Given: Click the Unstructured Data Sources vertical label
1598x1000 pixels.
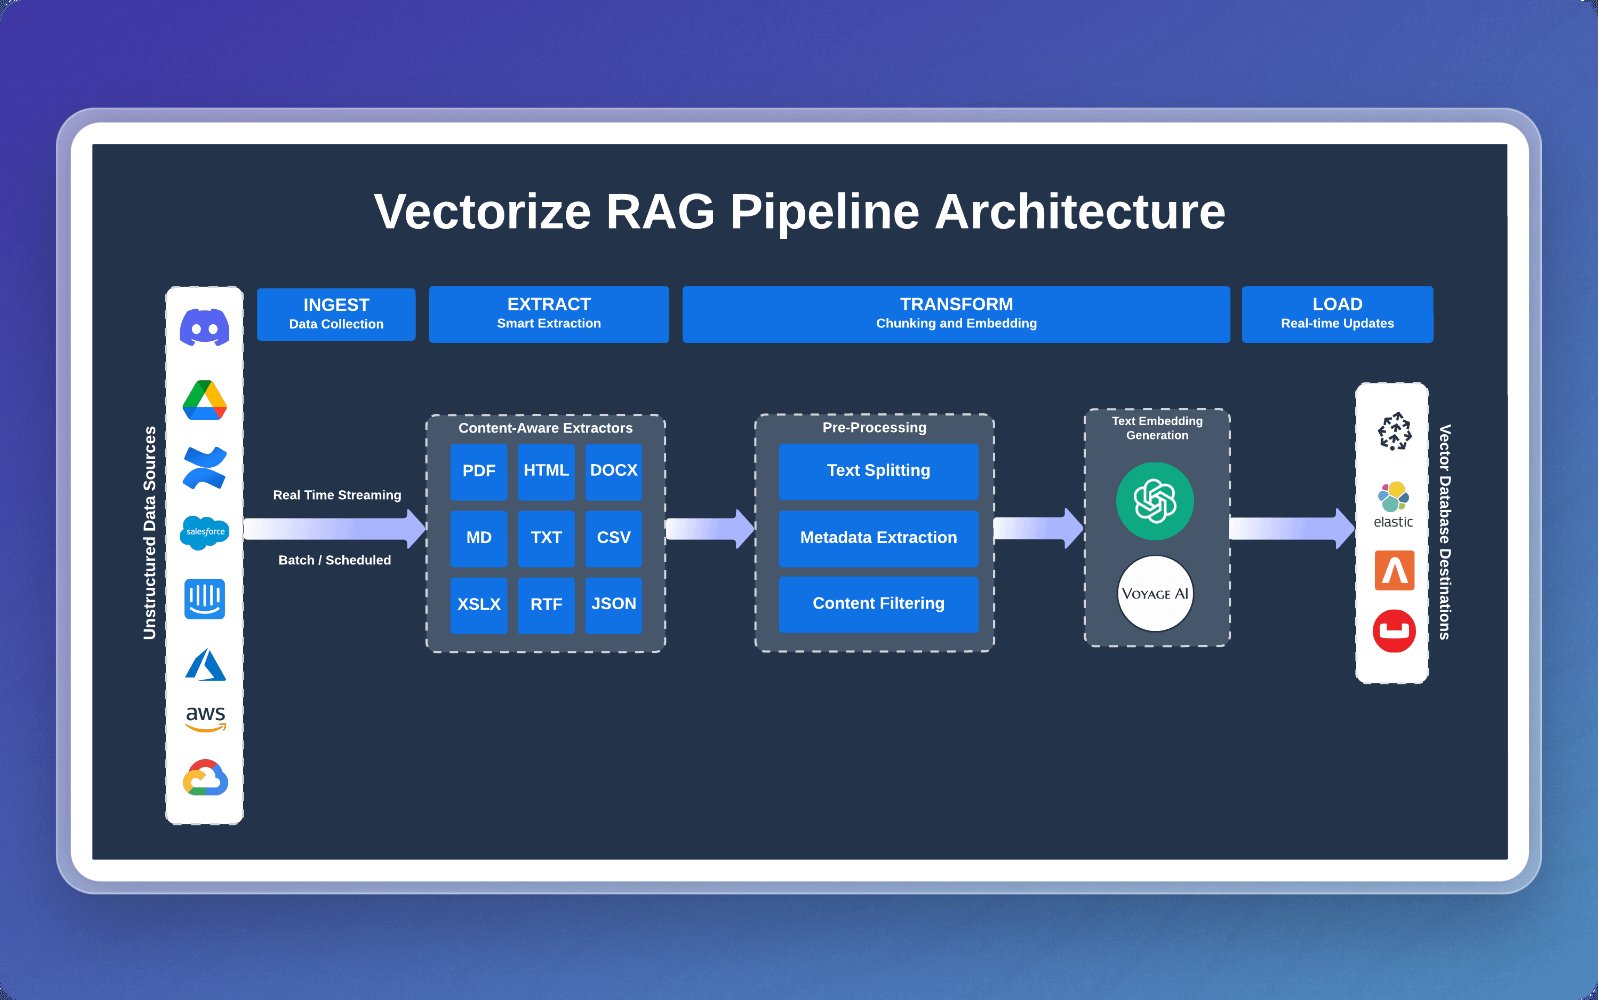Looking at the screenshot, I should [150, 533].
